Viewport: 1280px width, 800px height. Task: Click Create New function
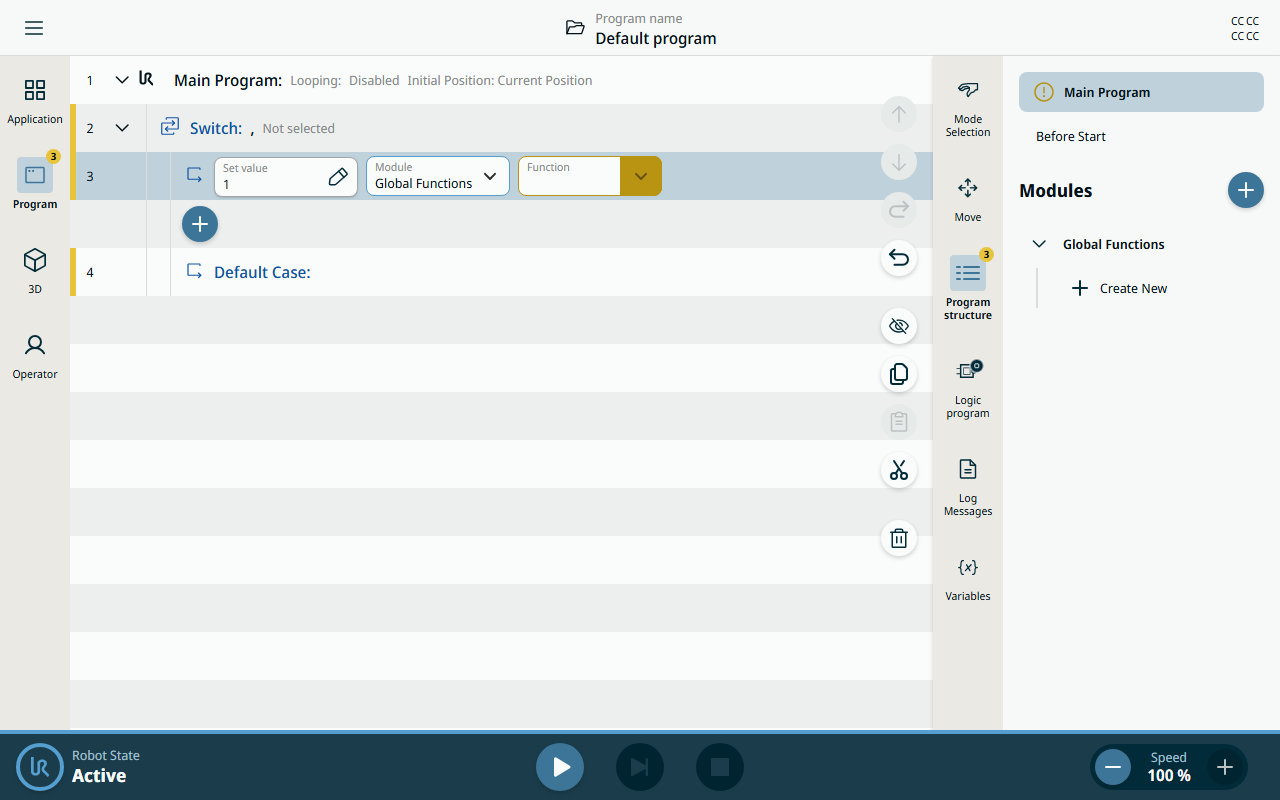1120,288
